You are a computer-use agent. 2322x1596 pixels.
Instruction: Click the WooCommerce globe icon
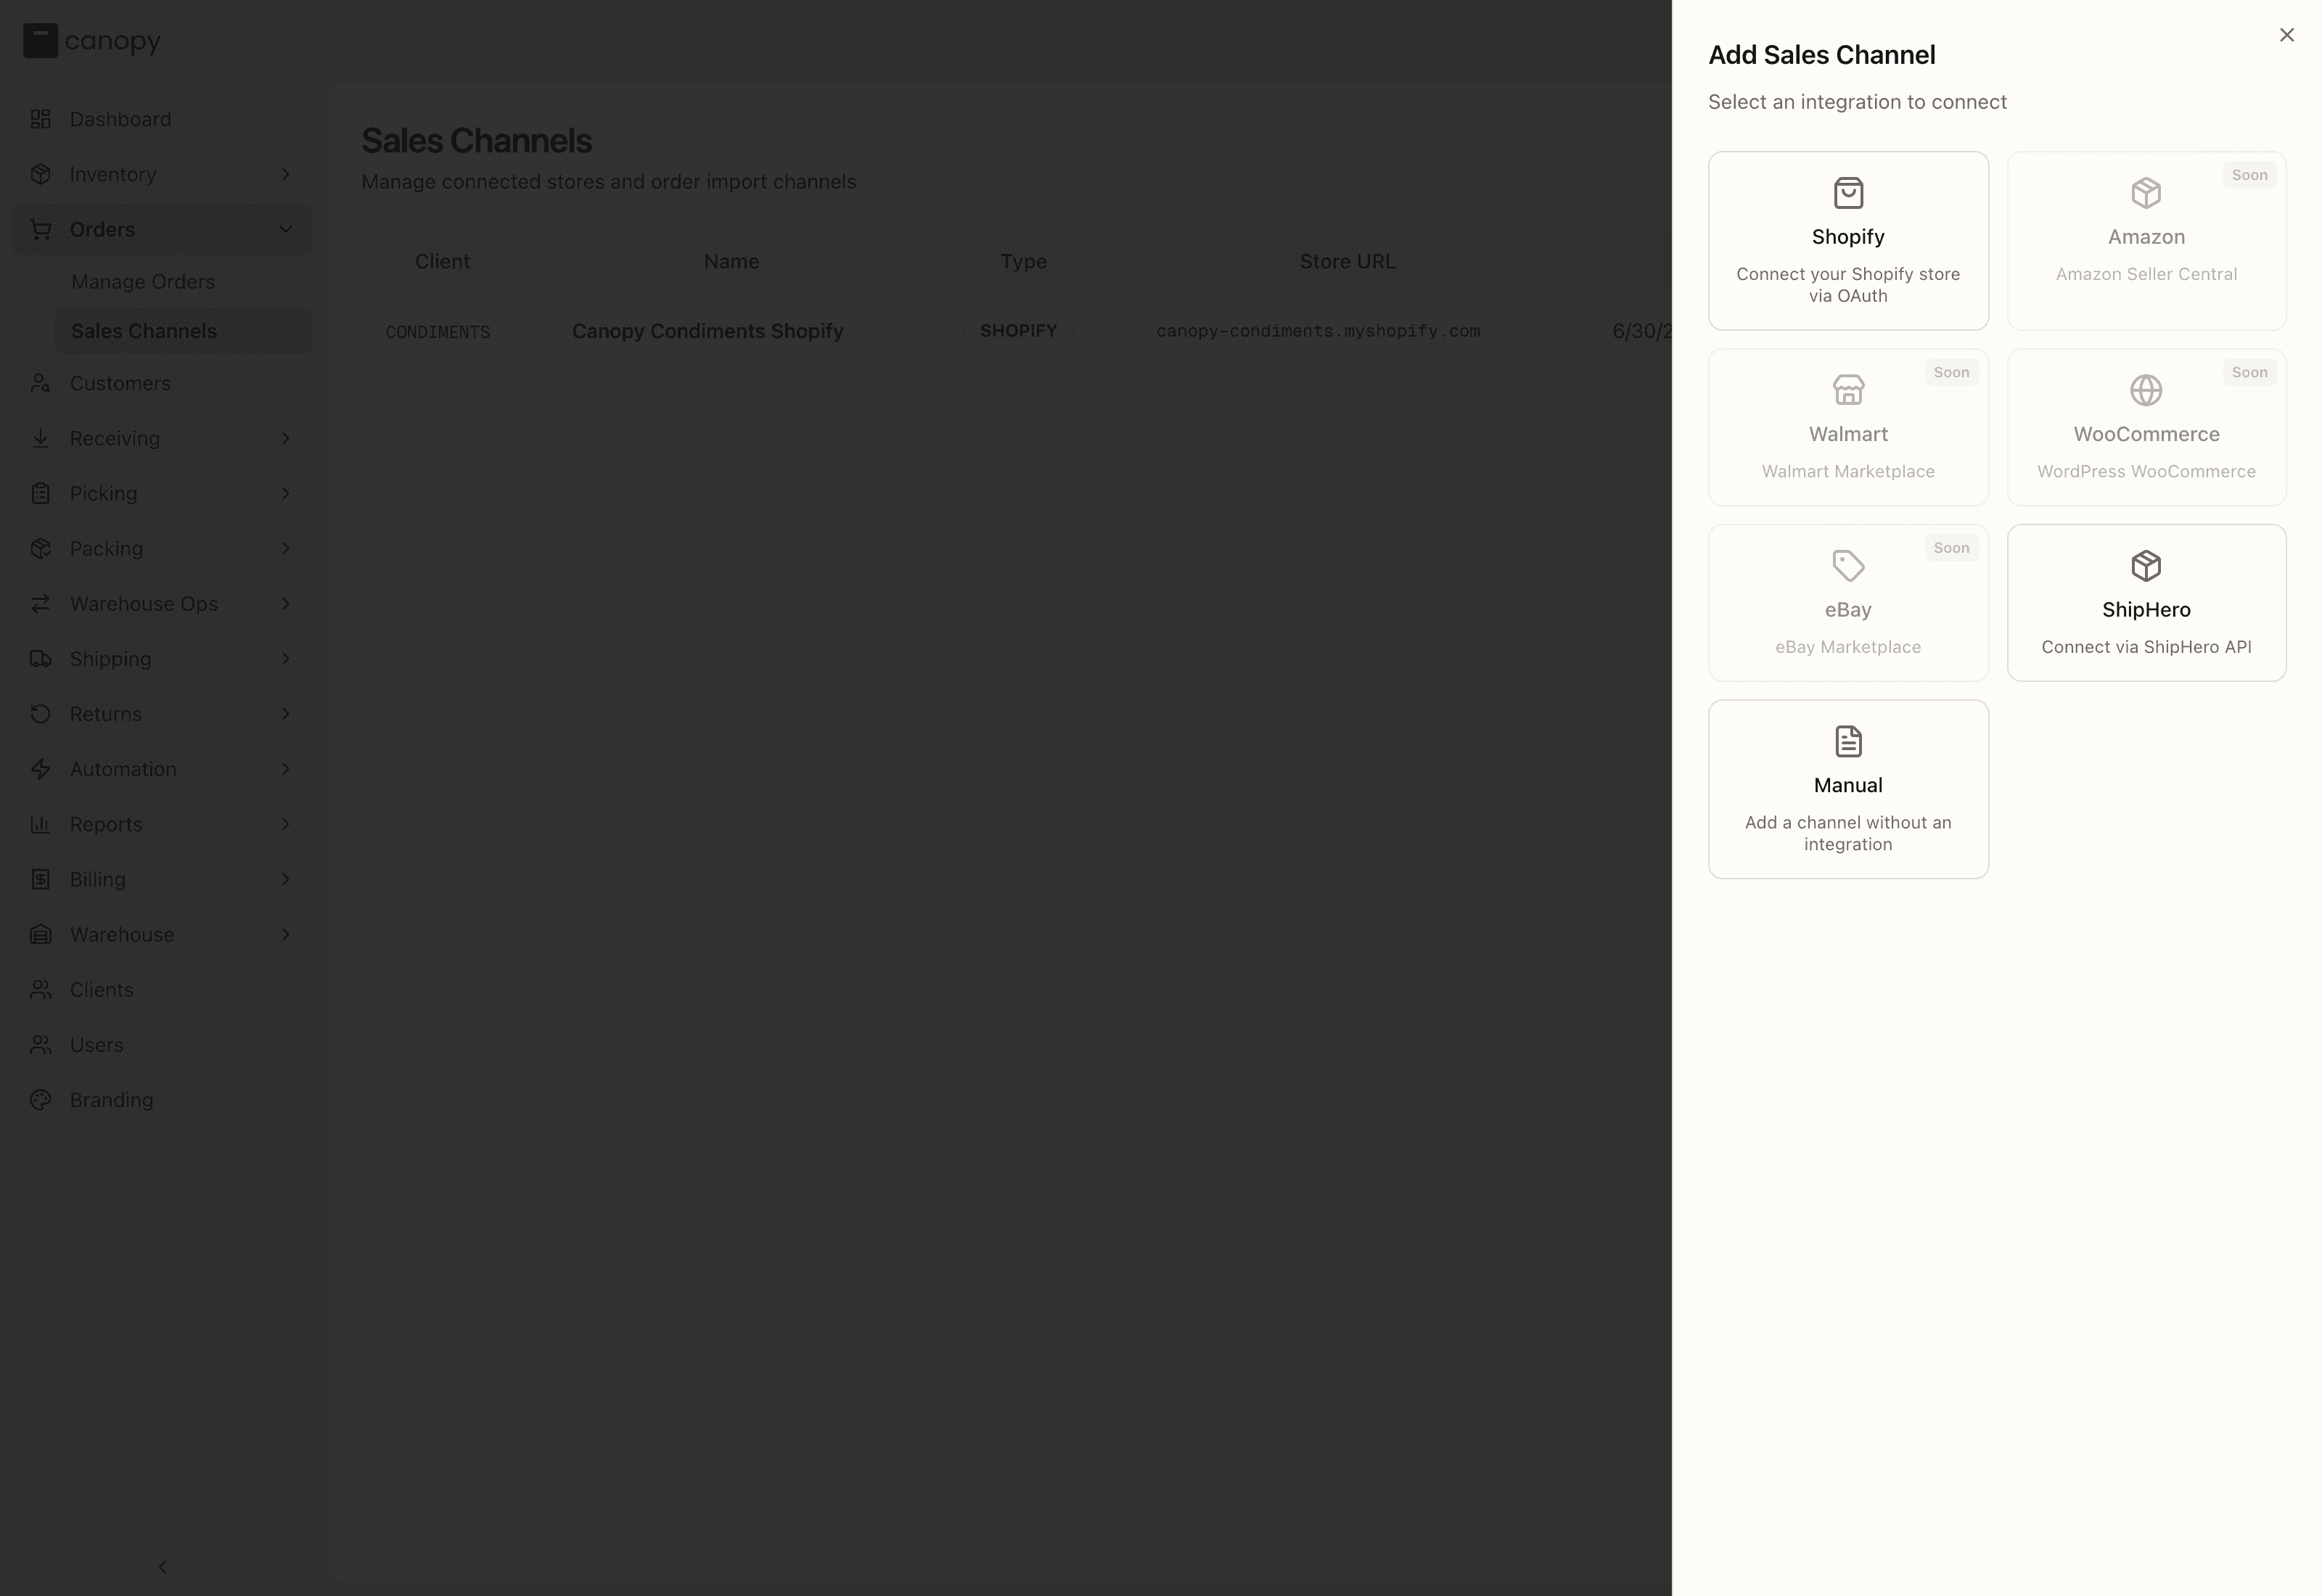point(2145,389)
